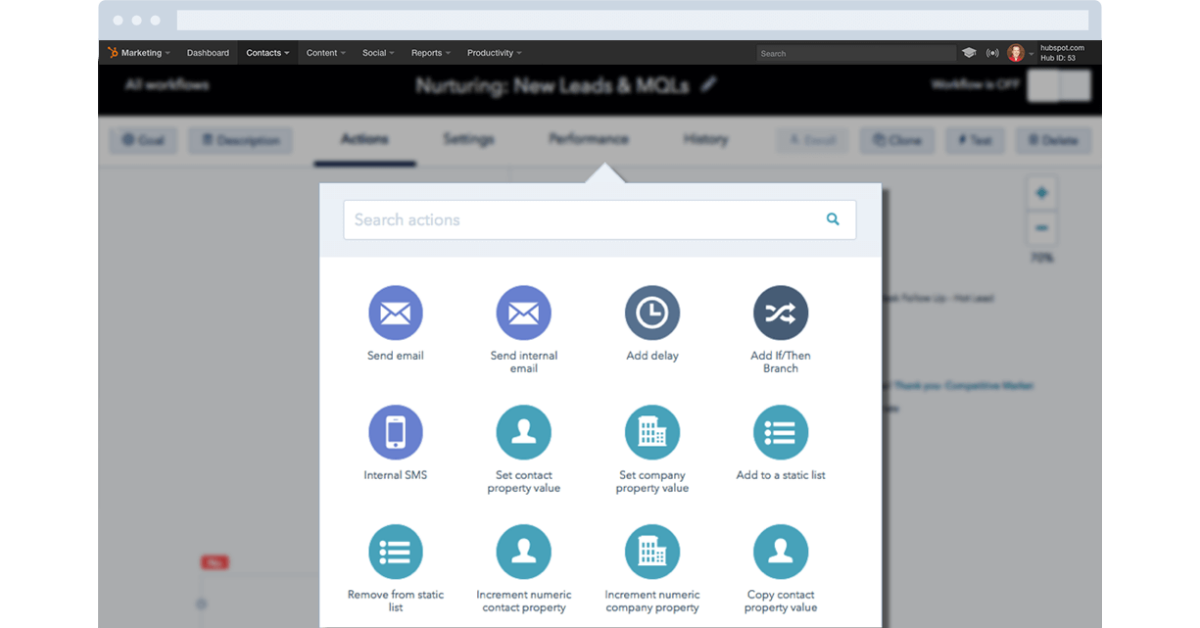The image size is (1200, 628).
Task: Switch to the Actions tab
Action: coord(364,139)
